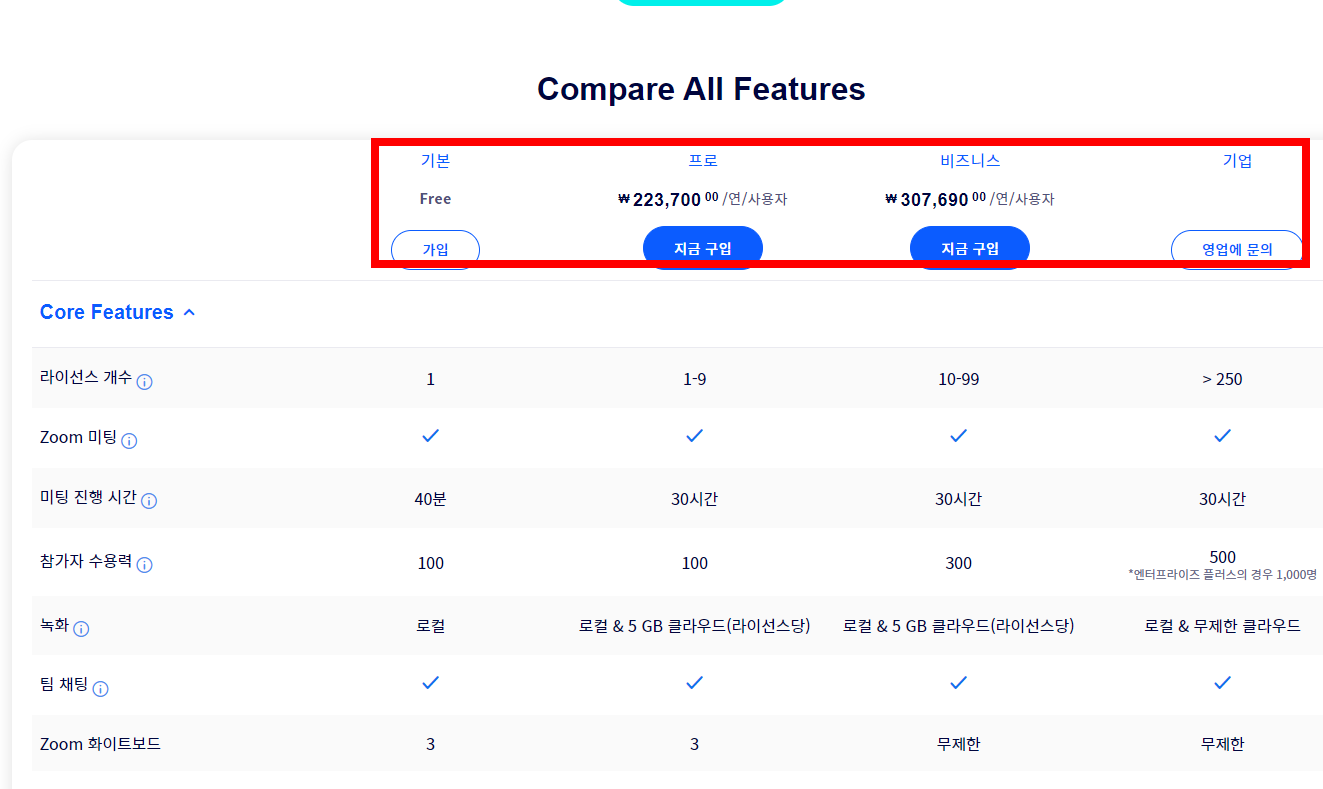The width and height of the screenshot is (1323, 789).
Task: Click the ₩223,700 price text
Action: click(668, 199)
